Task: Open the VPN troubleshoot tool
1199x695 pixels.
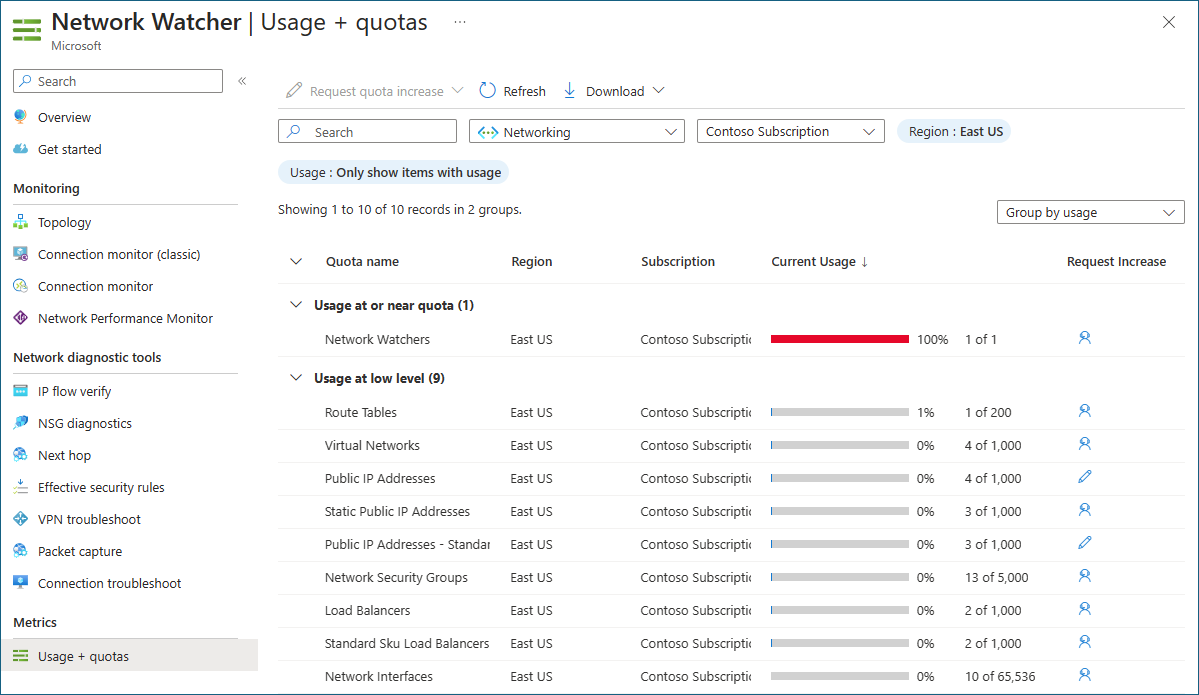Action: coord(89,519)
